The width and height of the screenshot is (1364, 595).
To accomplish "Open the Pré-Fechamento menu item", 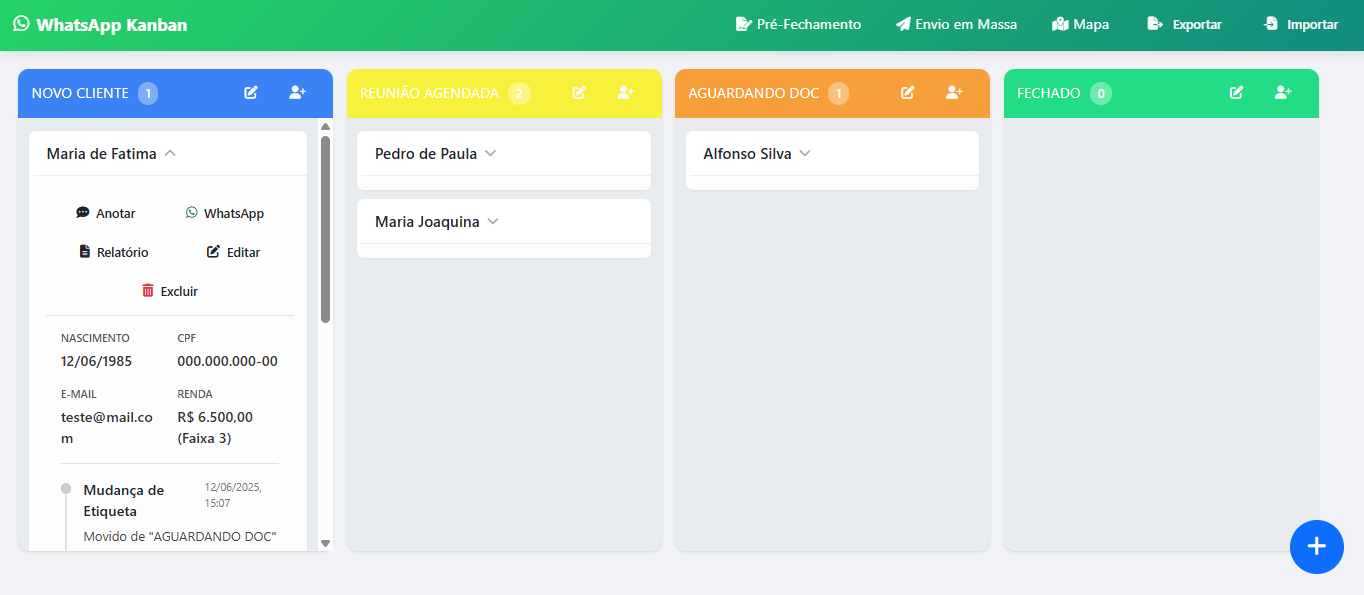I will 798,24.
